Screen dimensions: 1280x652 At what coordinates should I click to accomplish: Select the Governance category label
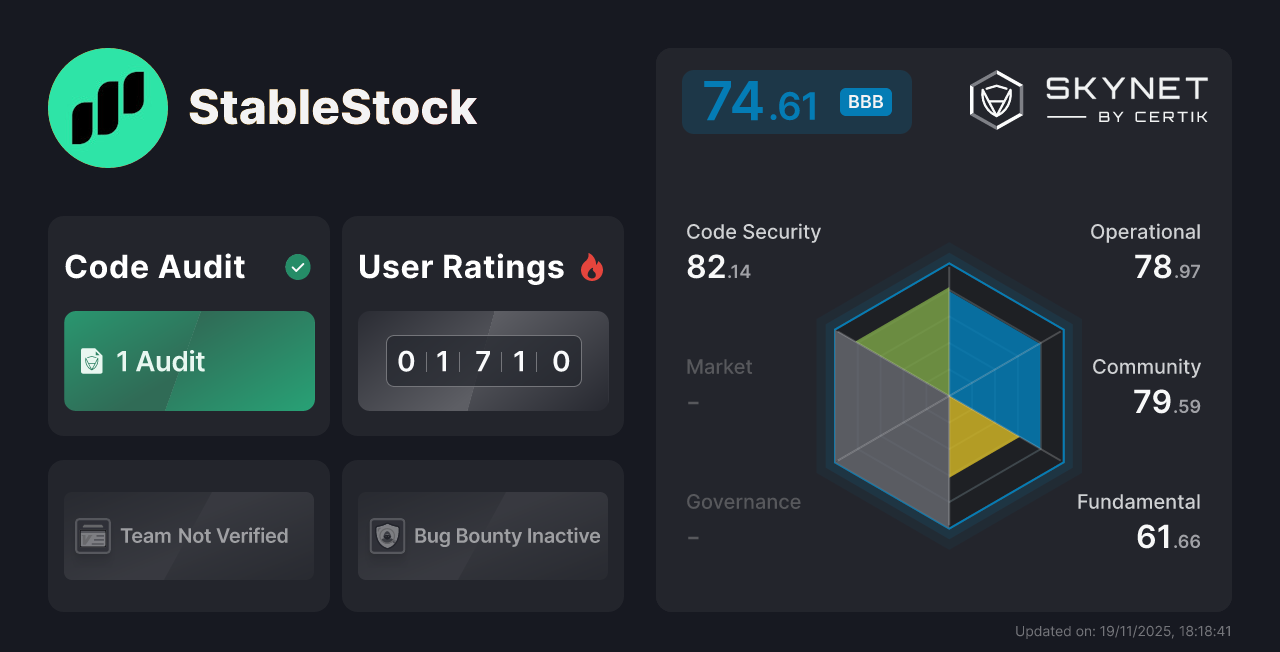pos(743,502)
